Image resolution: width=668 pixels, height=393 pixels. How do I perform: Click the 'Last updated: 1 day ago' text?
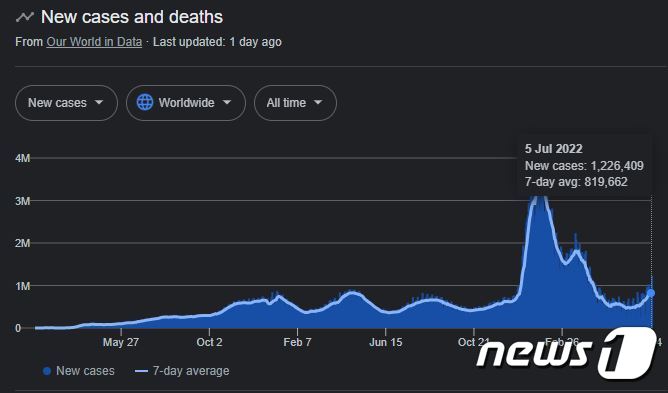pyautogui.click(x=217, y=42)
